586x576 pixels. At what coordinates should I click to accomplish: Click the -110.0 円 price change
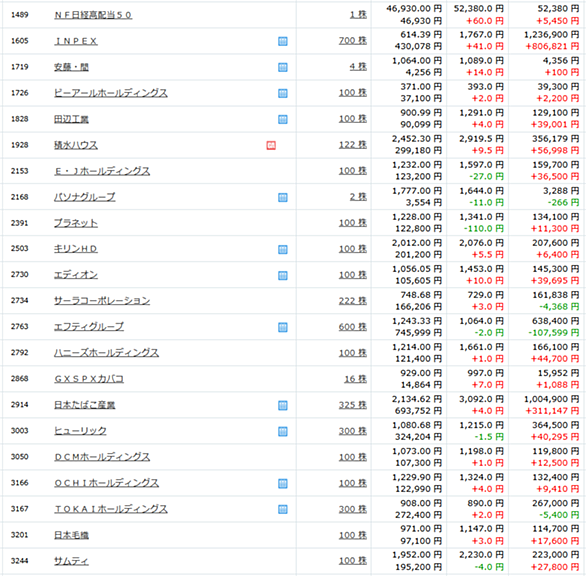click(484, 229)
